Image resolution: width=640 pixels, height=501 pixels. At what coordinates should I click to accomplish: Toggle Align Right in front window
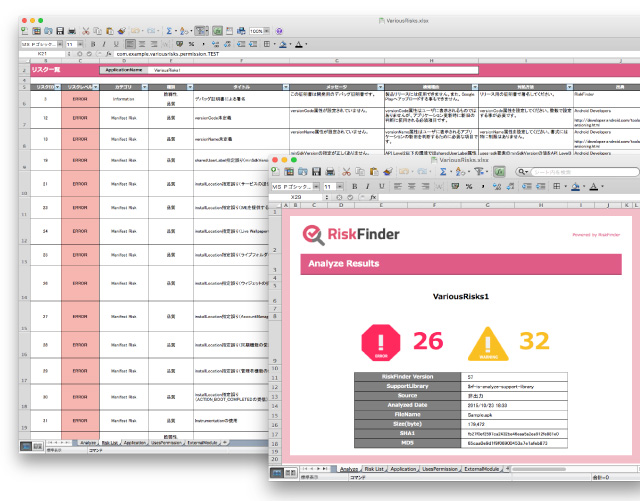425,186
